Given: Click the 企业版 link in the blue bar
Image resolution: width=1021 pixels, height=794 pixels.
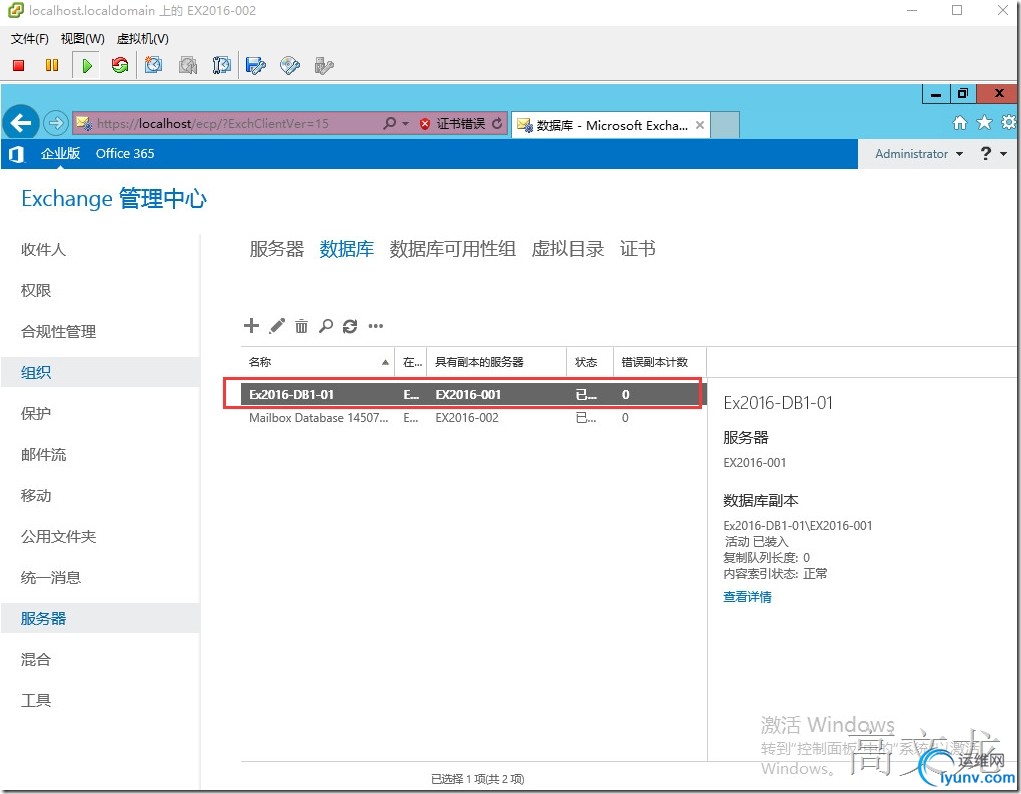Looking at the screenshot, I should 60,154.
